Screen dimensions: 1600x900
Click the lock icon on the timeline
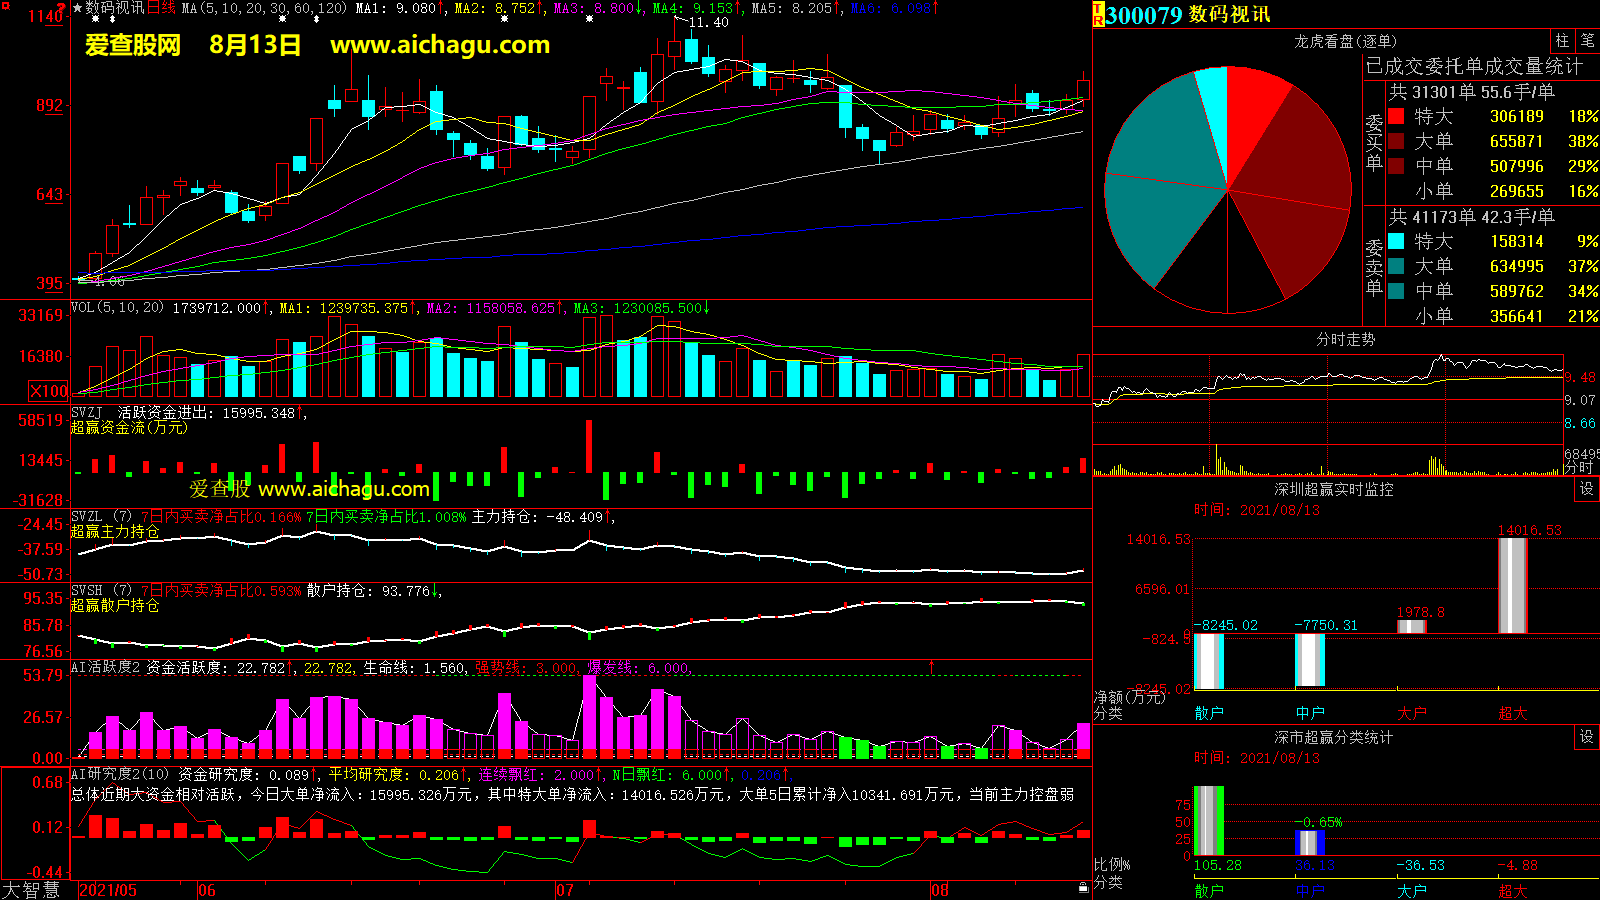tap(1083, 888)
